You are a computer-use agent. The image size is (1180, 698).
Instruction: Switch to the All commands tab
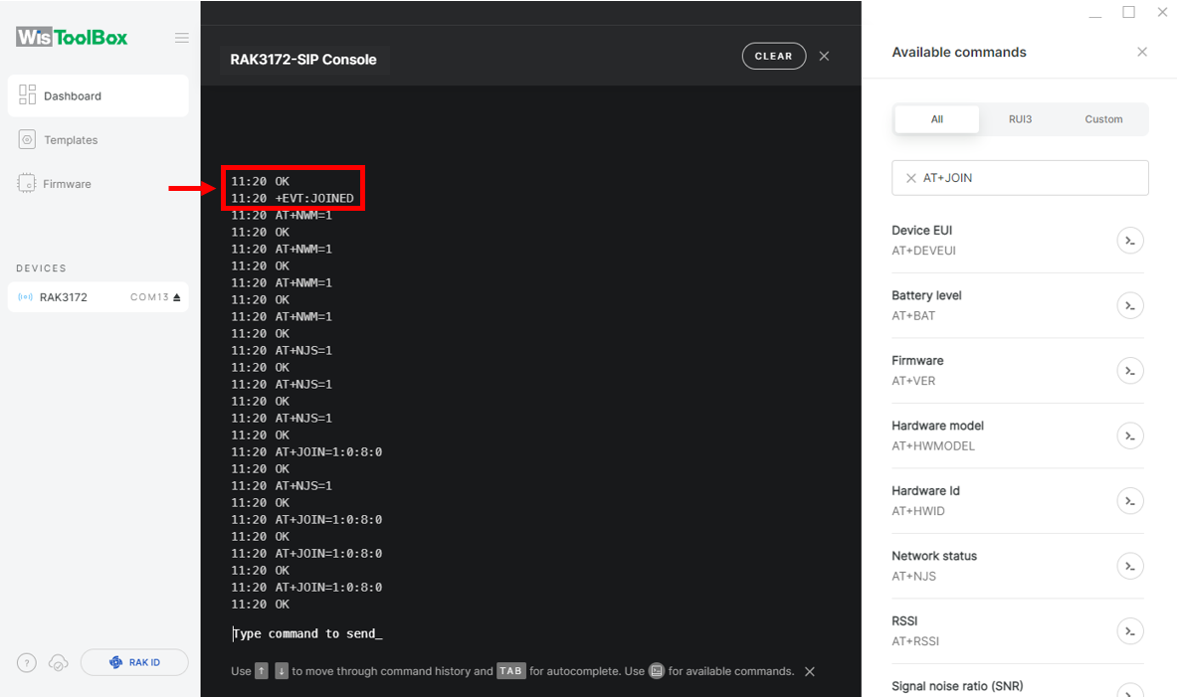(937, 119)
